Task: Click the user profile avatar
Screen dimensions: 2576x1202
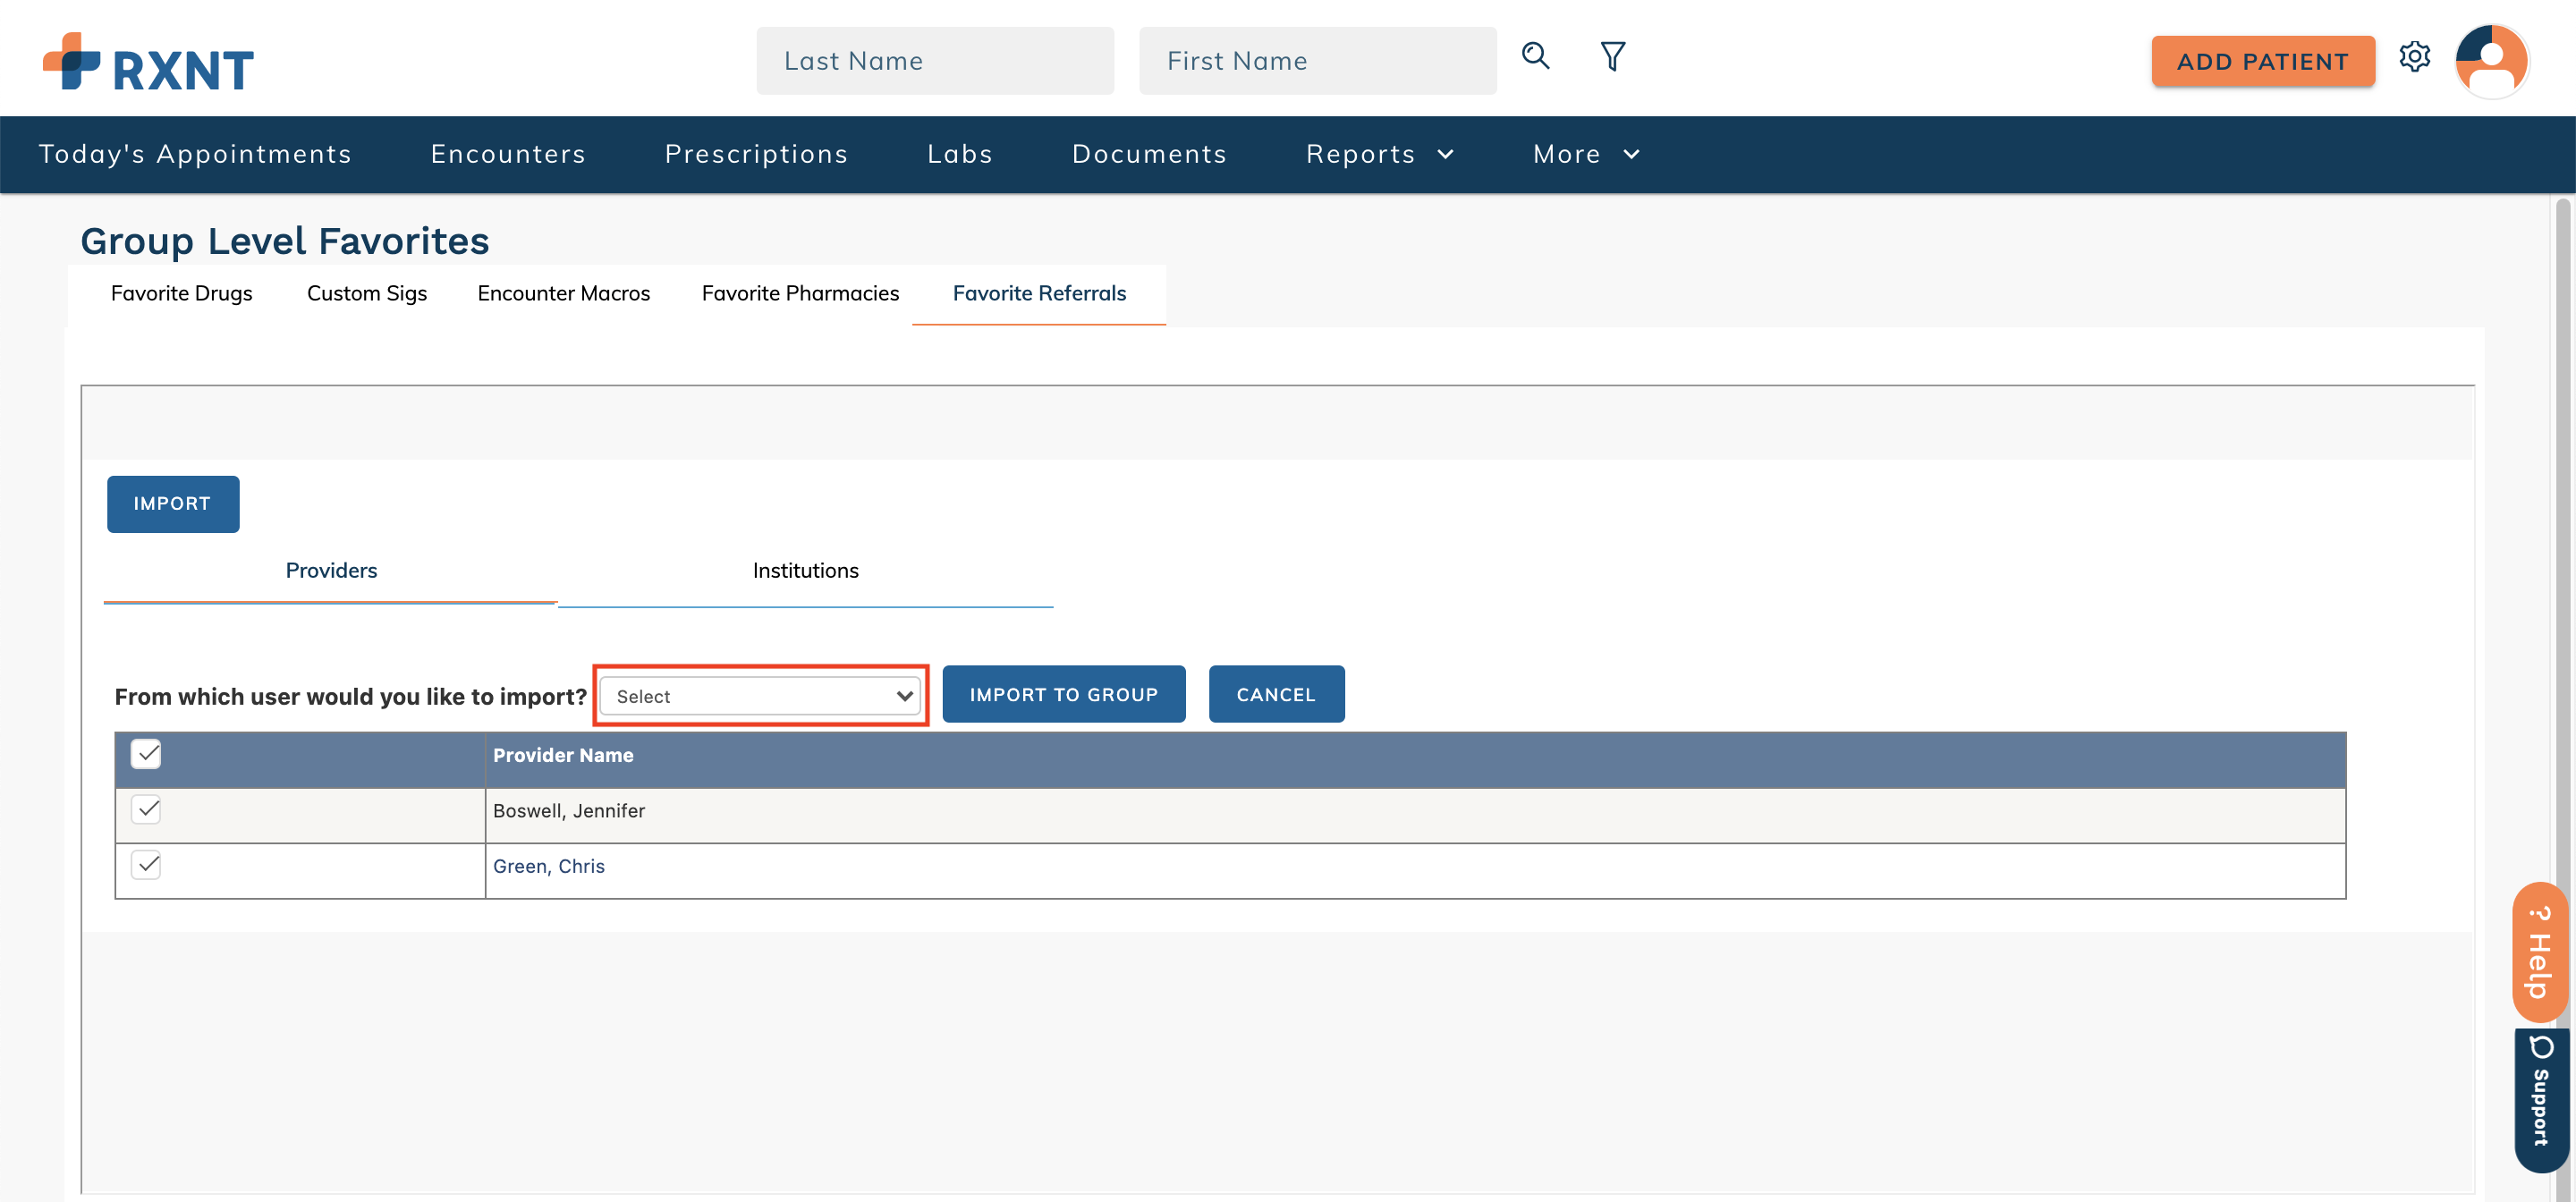Action: (2491, 61)
